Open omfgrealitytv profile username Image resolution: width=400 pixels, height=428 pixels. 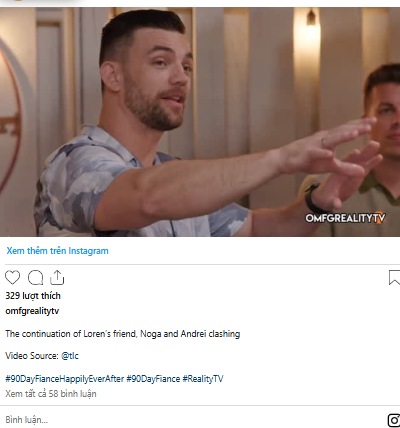pos(32,311)
